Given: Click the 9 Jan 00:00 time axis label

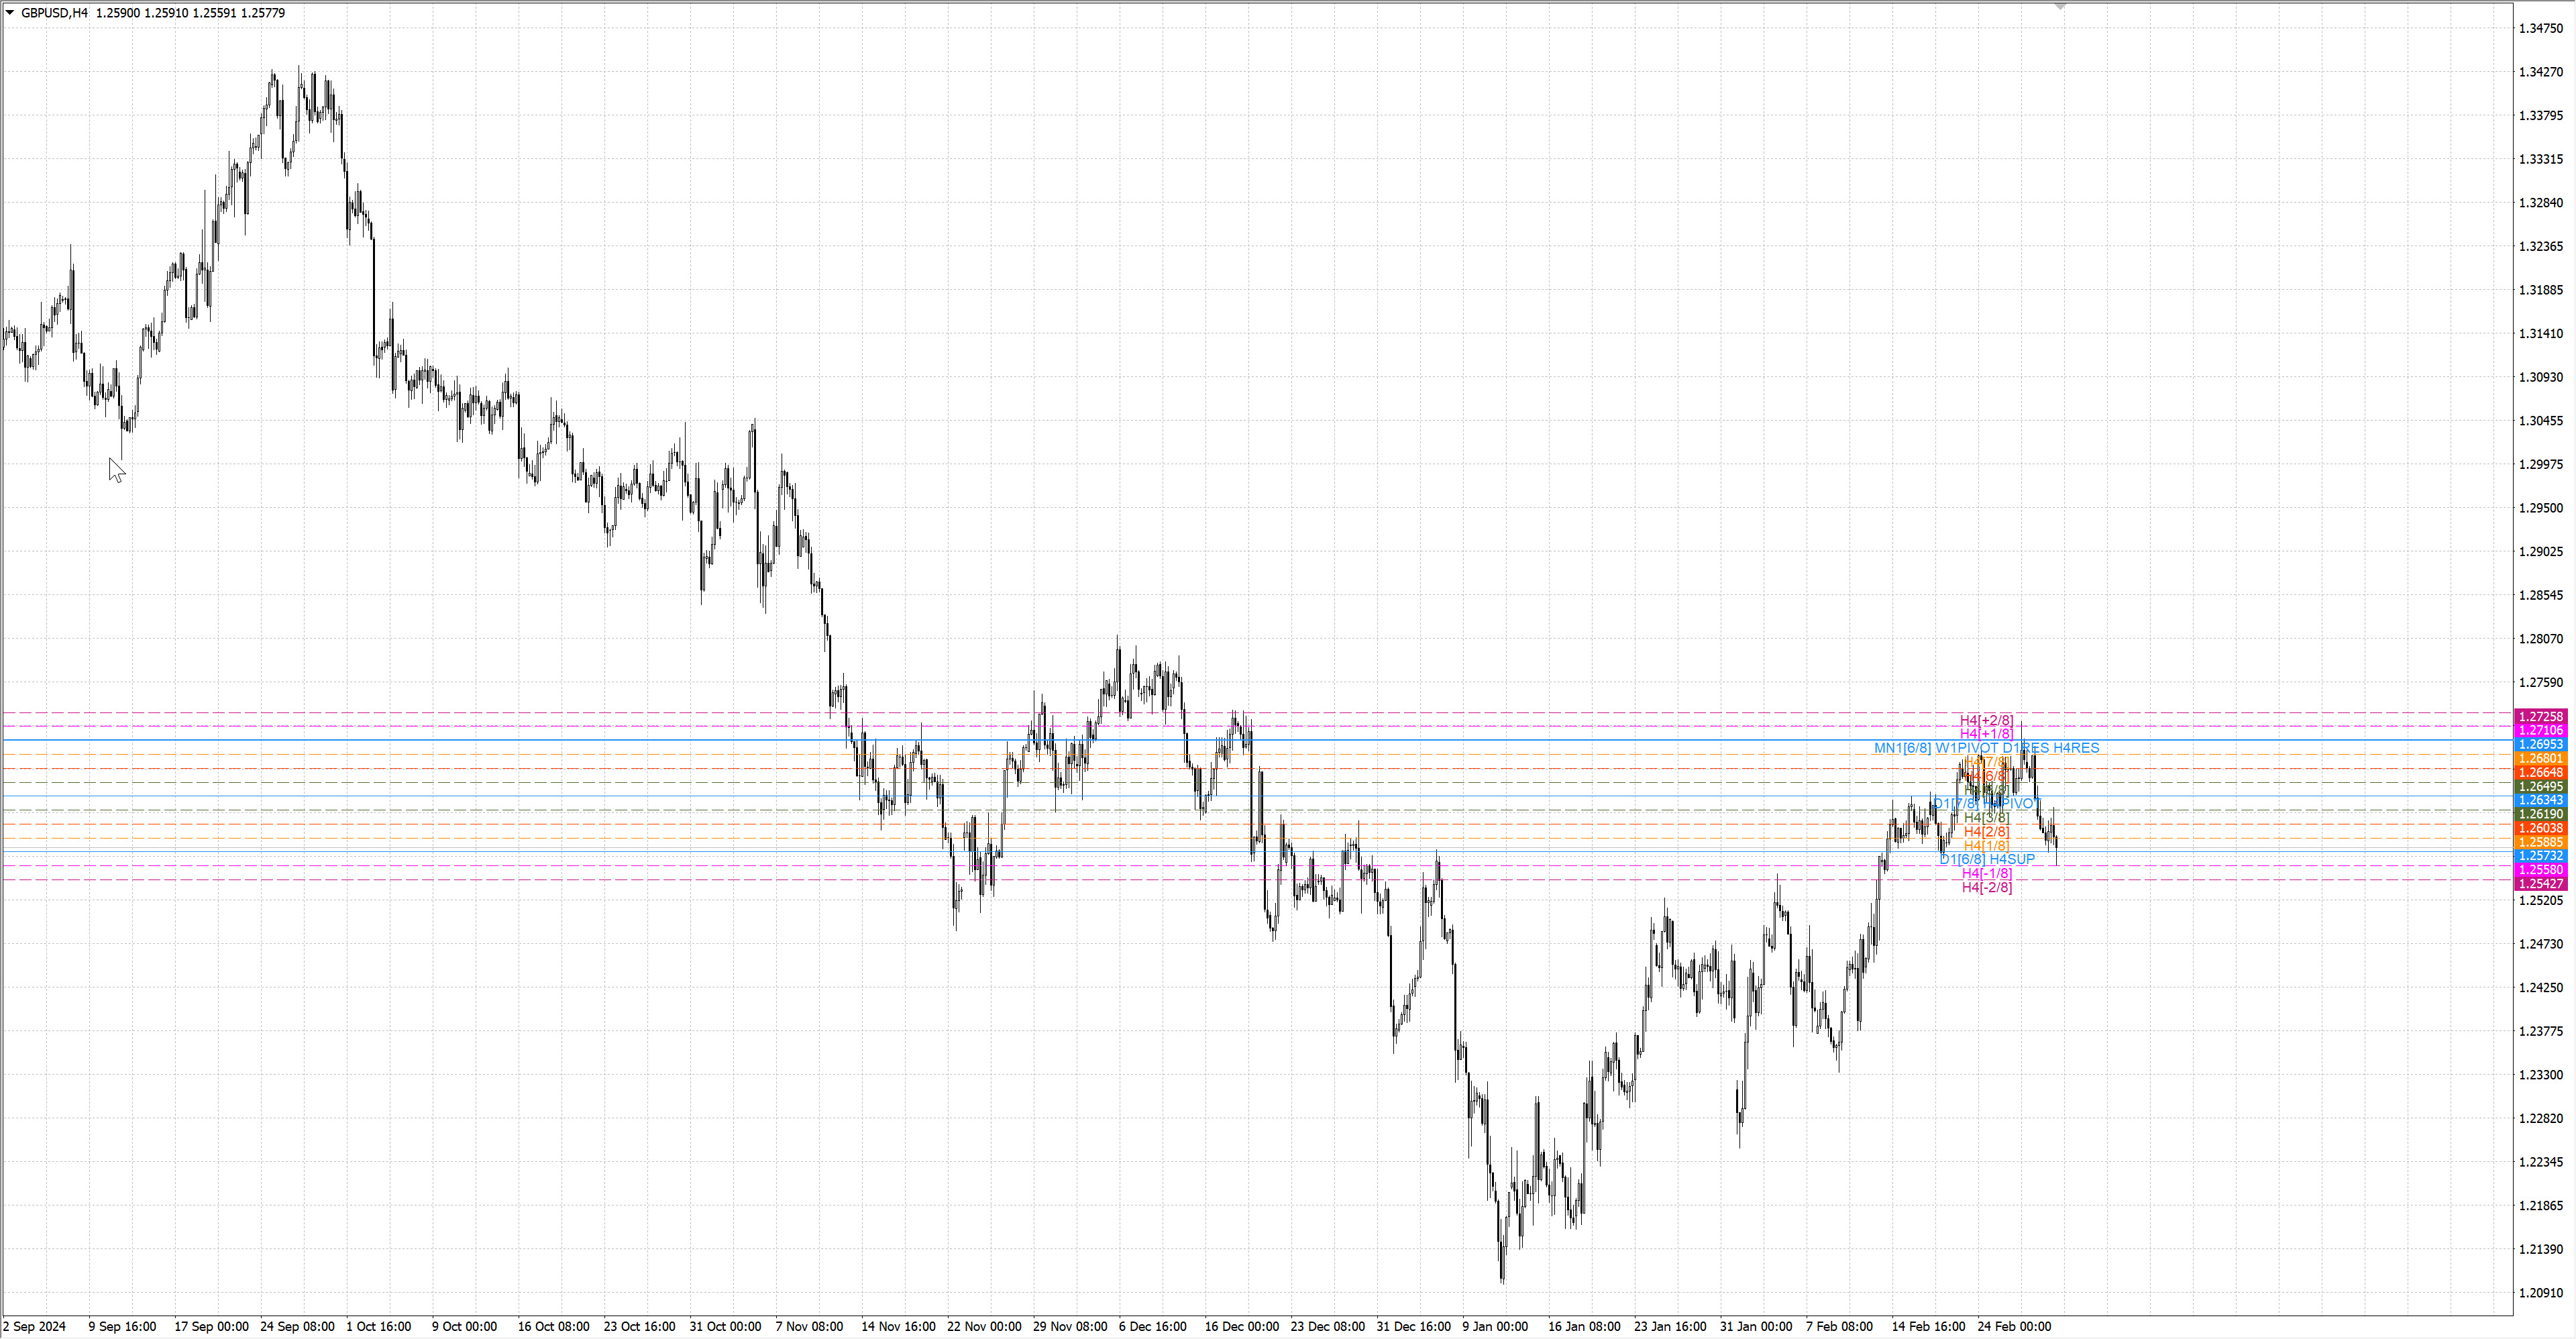Looking at the screenshot, I should (1494, 1327).
